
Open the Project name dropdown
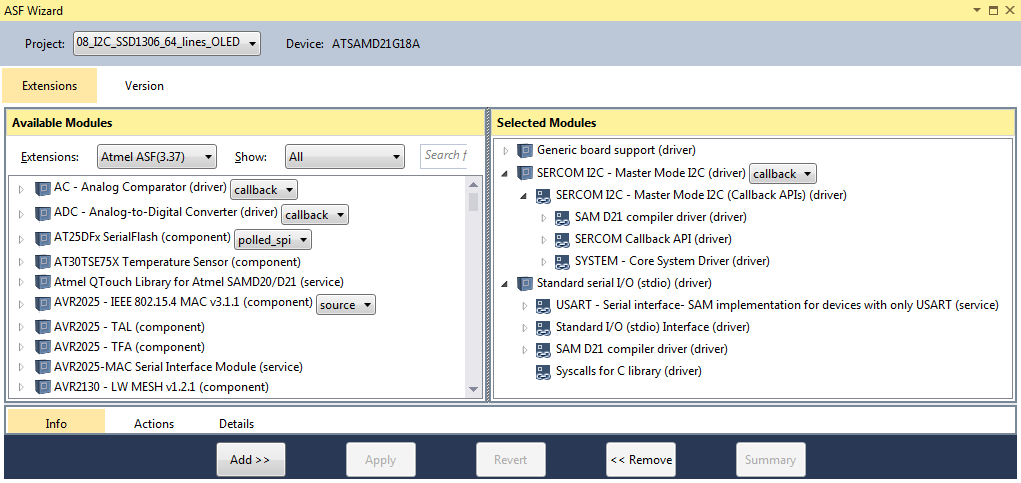tap(167, 43)
